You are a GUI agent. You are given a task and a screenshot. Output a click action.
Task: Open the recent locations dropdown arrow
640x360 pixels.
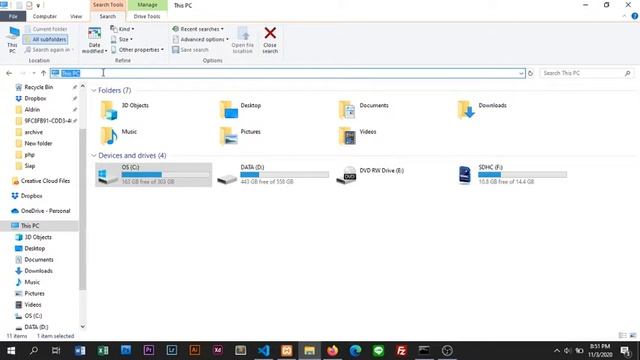[x=33, y=73]
